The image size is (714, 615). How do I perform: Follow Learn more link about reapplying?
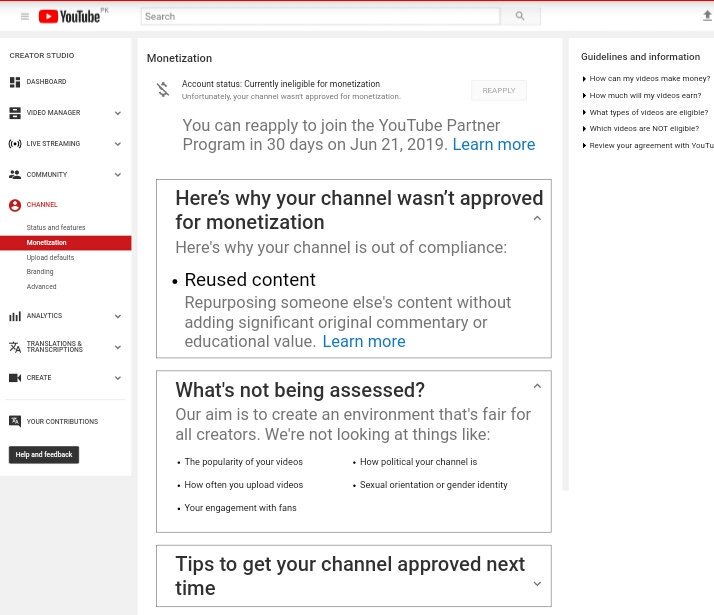[x=494, y=144]
